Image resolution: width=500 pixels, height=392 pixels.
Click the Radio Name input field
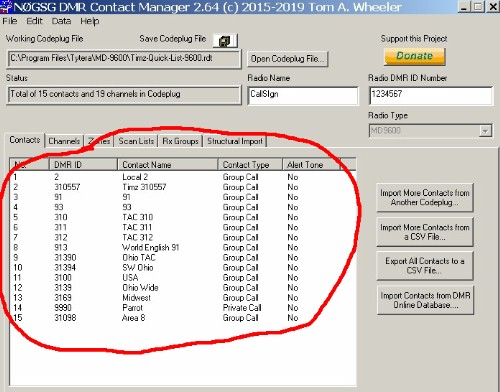(303, 96)
